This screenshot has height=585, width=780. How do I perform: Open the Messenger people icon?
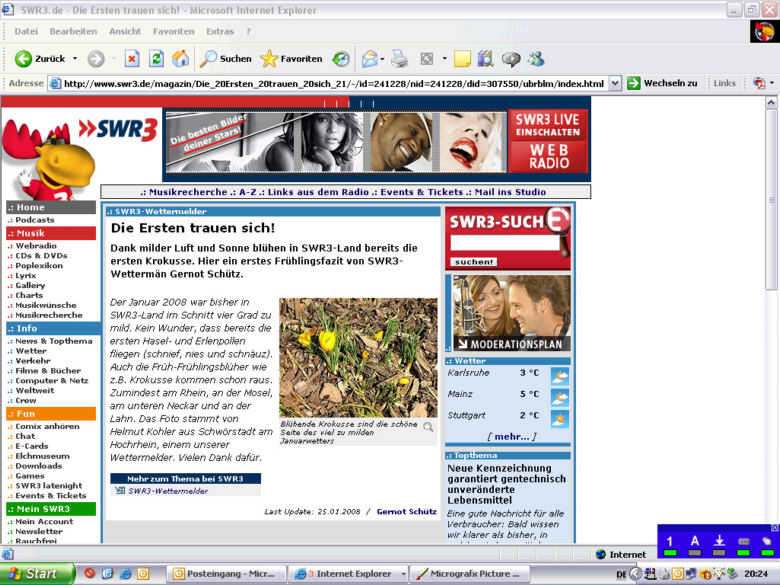point(536,59)
